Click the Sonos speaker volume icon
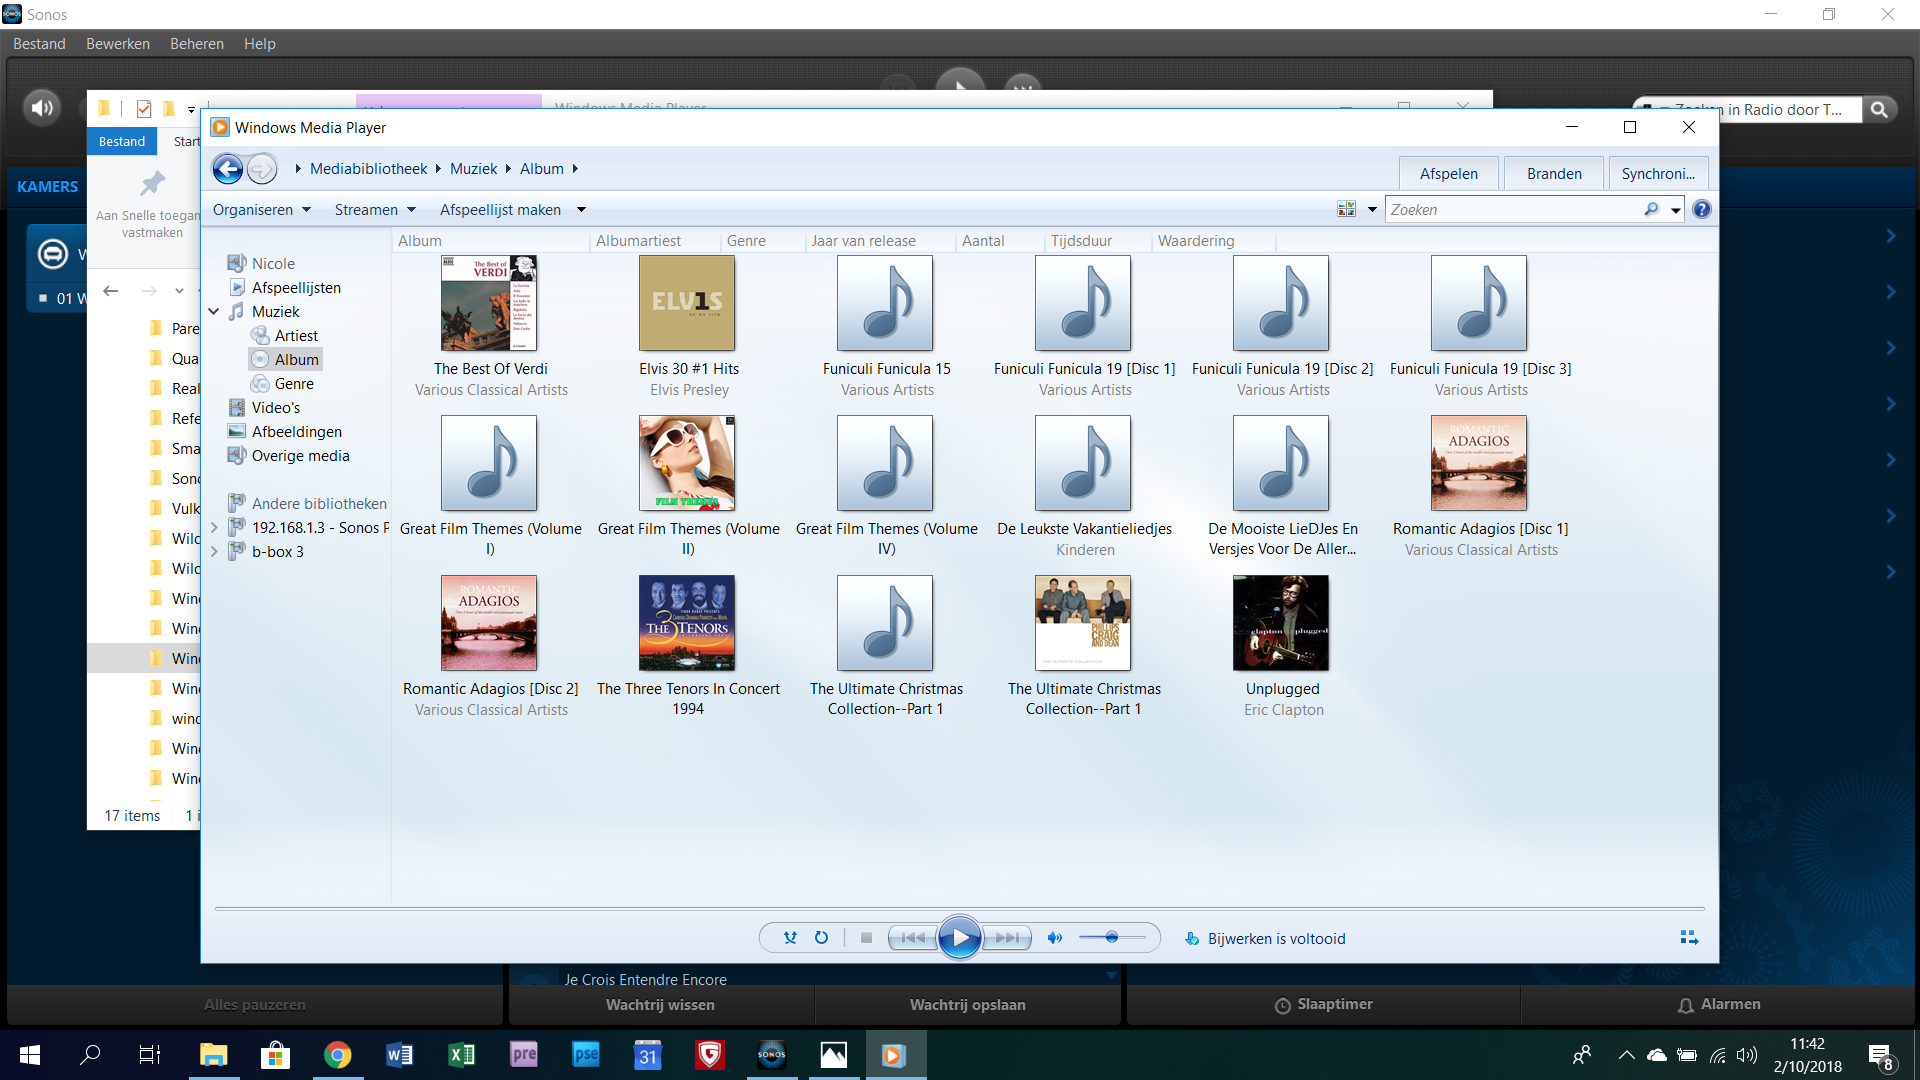This screenshot has height=1080, width=1920. [x=42, y=108]
